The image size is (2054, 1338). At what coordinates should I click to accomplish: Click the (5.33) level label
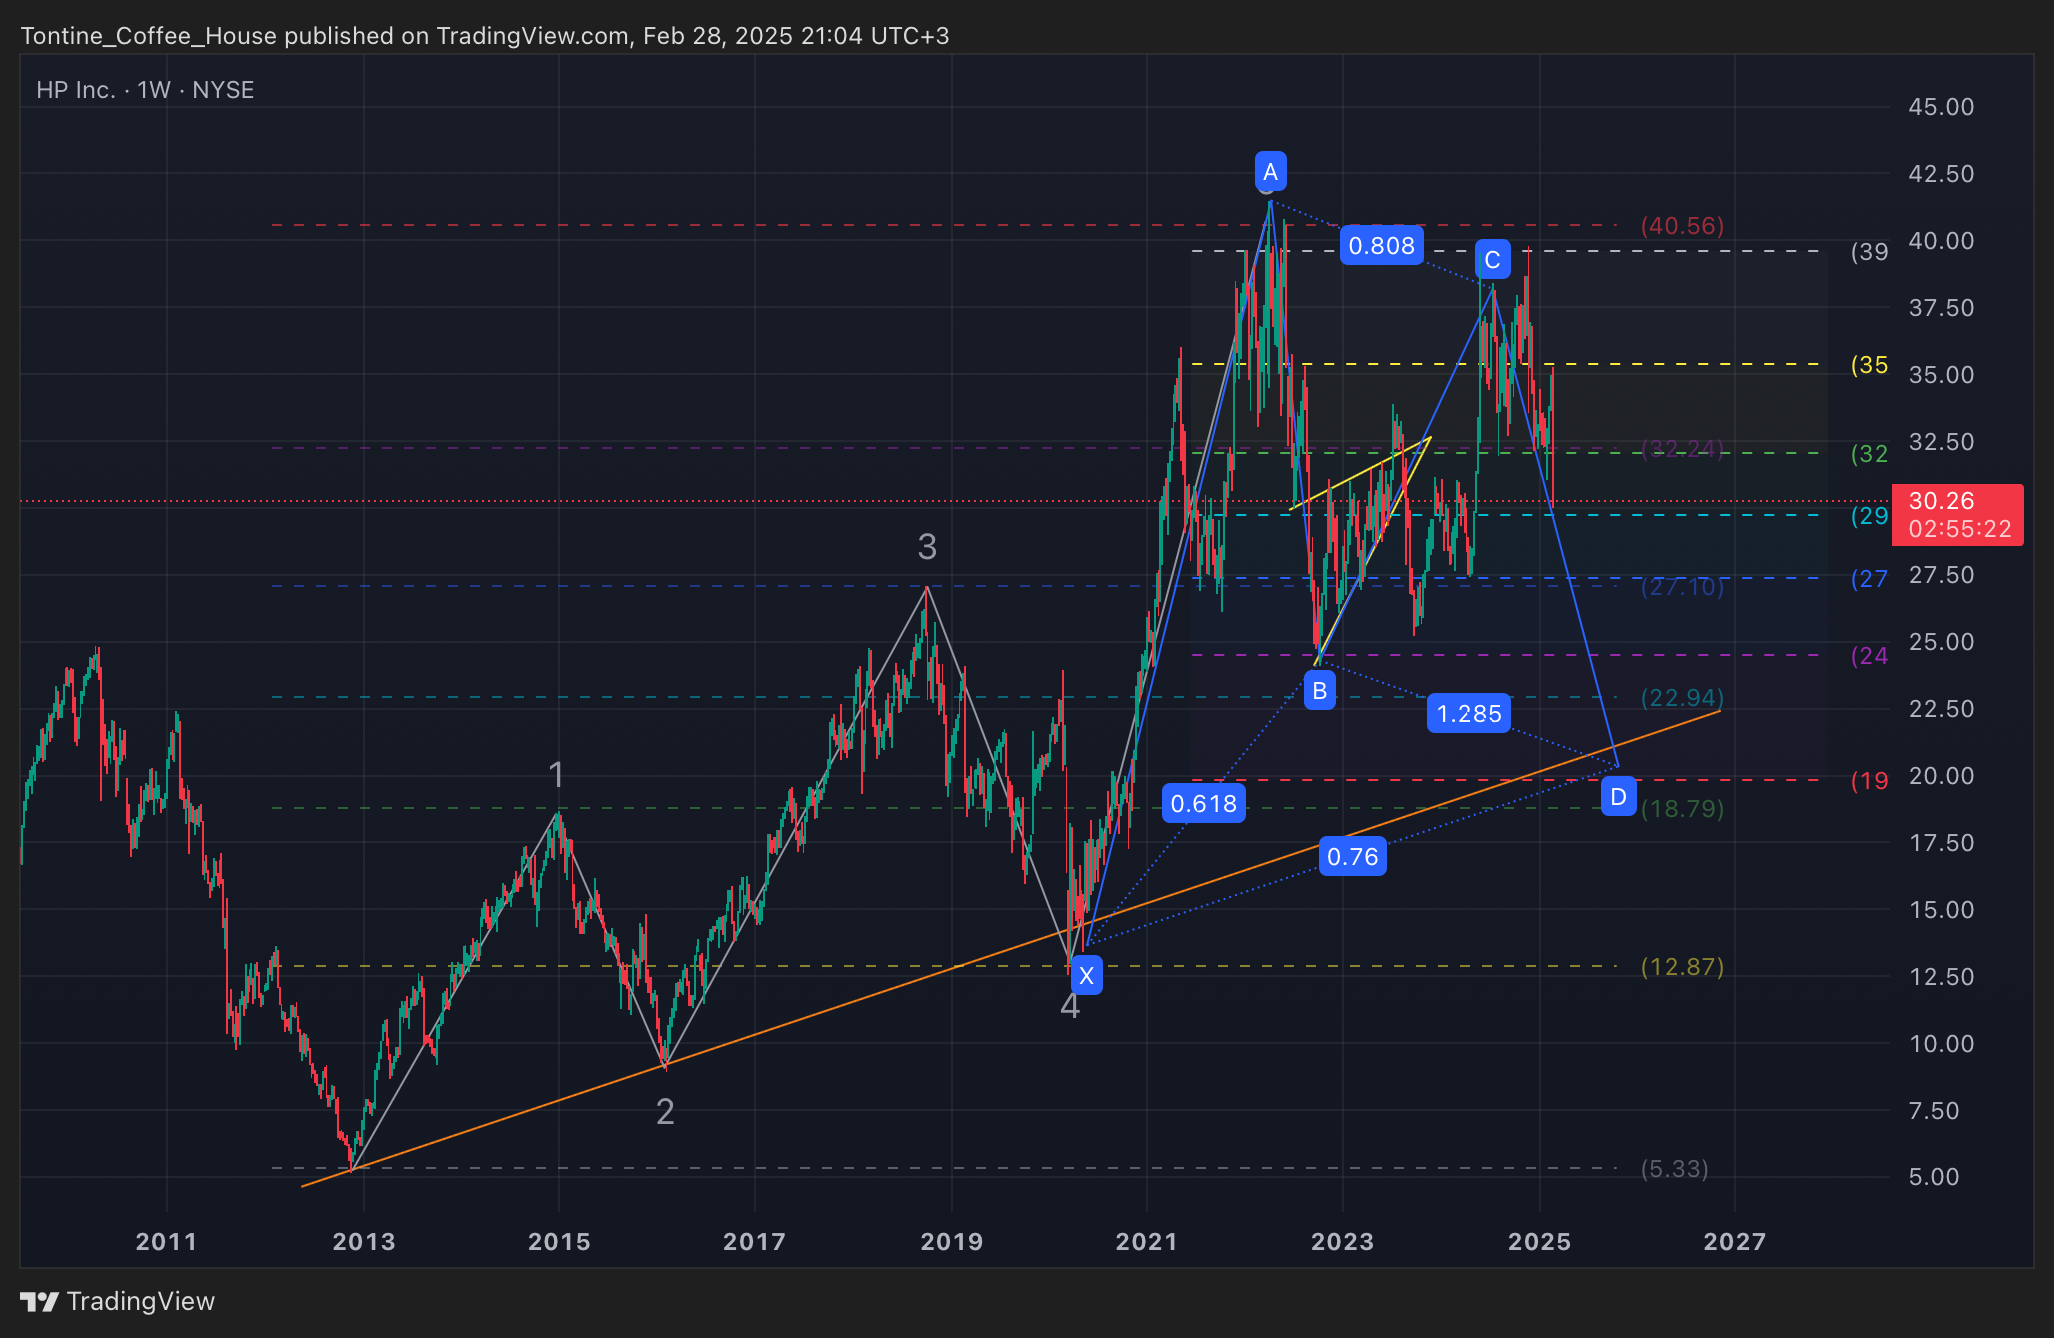point(1674,1169)
